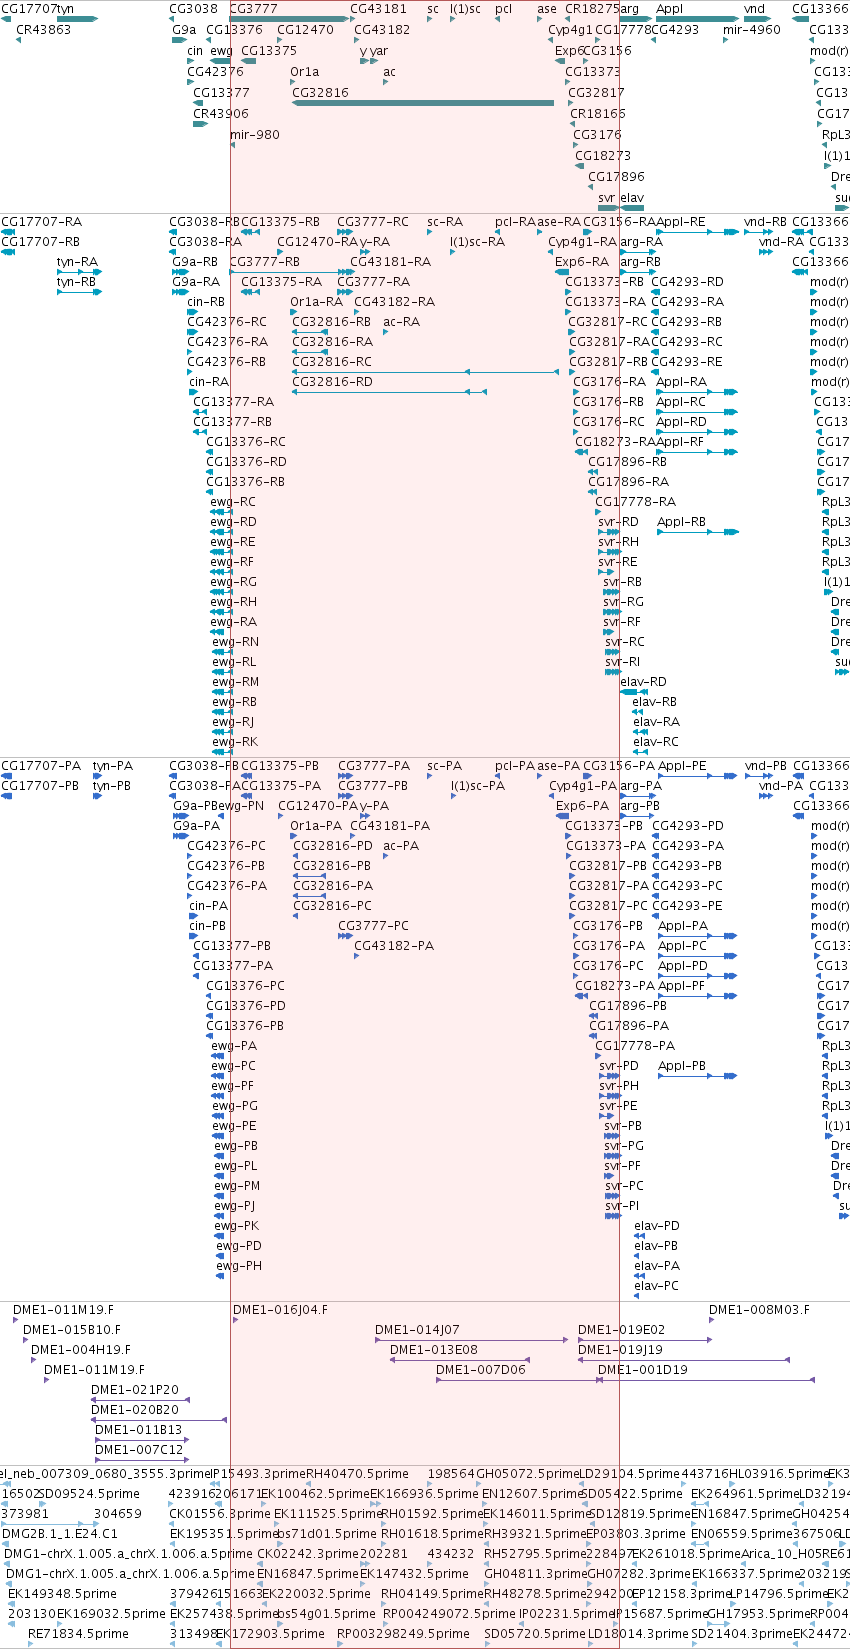
Task: Select the DME1-019E02 BAC label
Action: click(x=622, y=1330)
